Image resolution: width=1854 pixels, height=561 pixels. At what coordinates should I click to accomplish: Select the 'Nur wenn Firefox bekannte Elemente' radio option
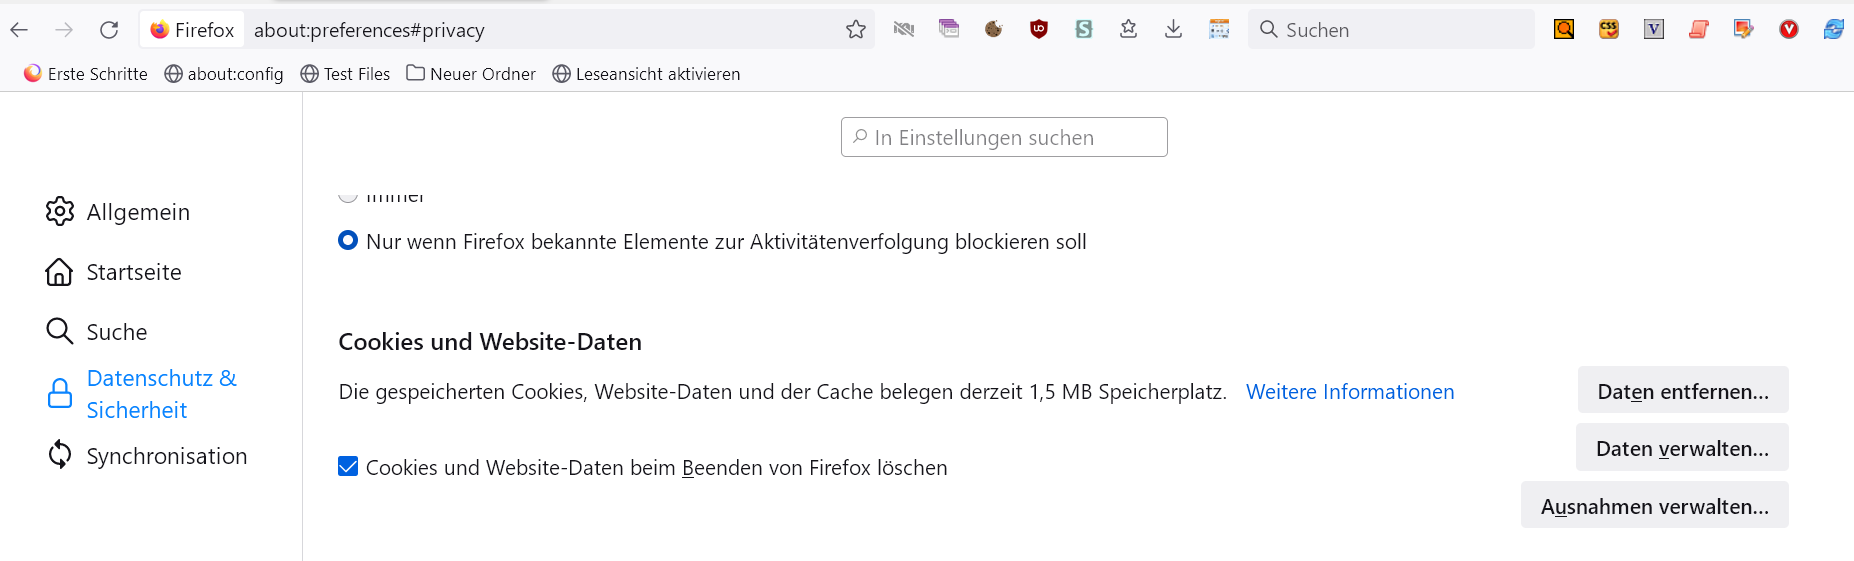click(348, 241)
